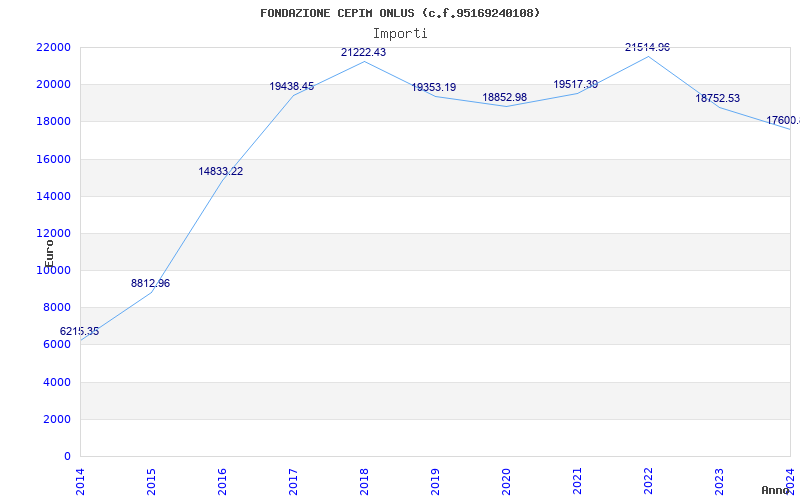Click the 10000 y-axis tick label
Viewport: 800px width, 500px height.
tap(53, 270)
